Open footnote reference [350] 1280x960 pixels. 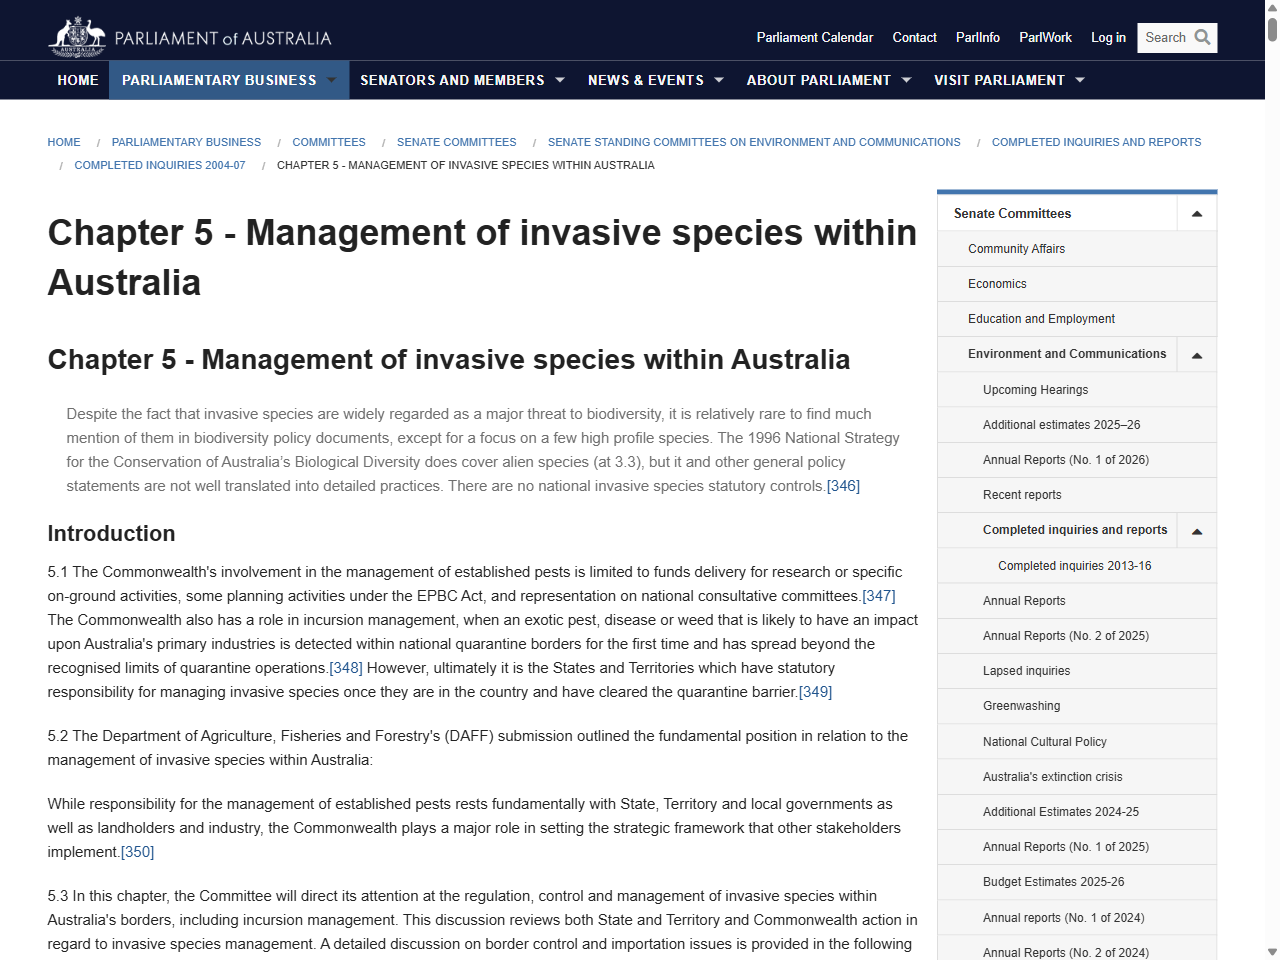138,852
